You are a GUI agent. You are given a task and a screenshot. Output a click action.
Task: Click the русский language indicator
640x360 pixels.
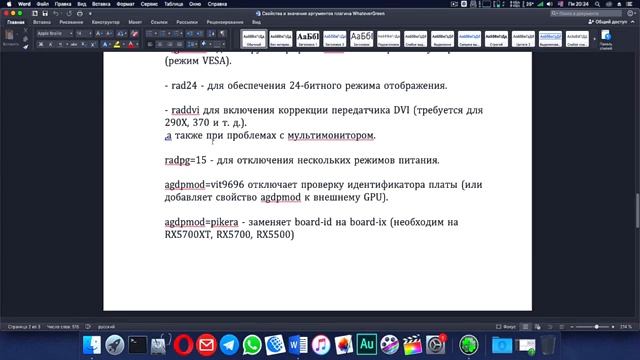tap(106, 327)
